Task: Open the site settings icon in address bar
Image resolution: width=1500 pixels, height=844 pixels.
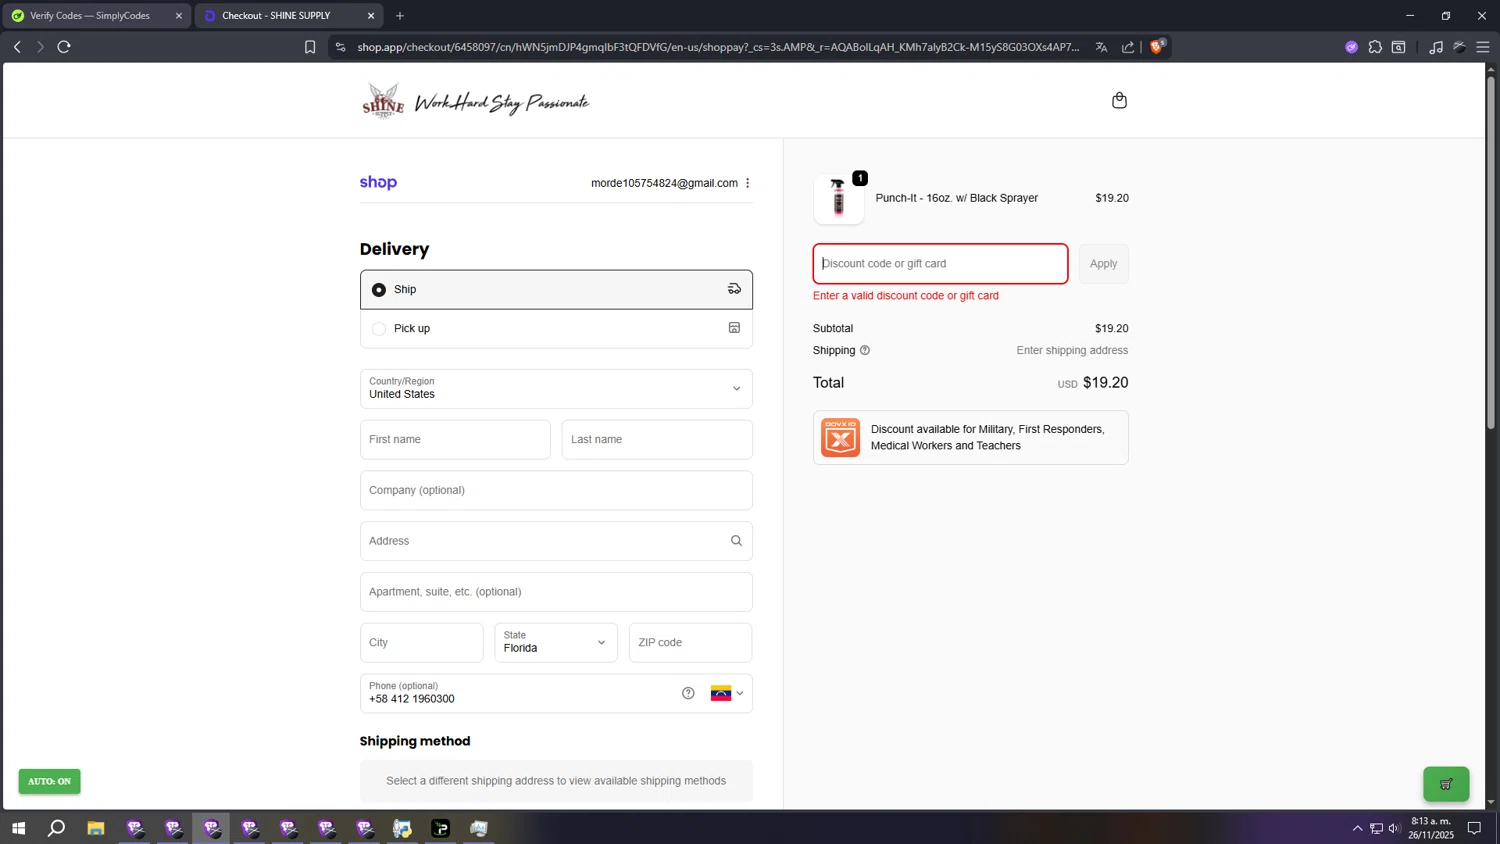Action: tap(341, 47)
